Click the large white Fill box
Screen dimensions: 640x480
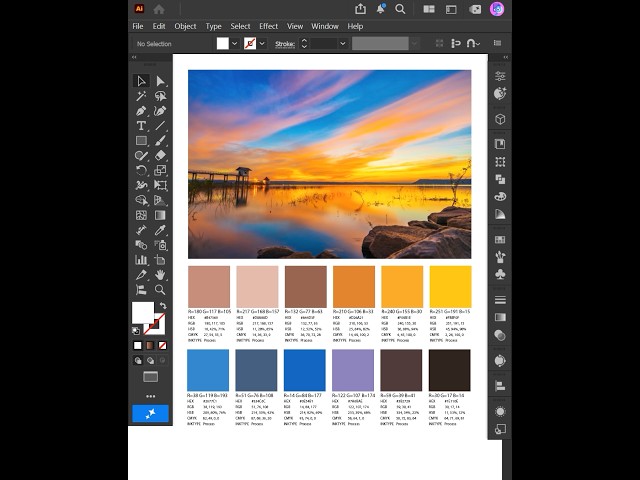click(143, 312)
